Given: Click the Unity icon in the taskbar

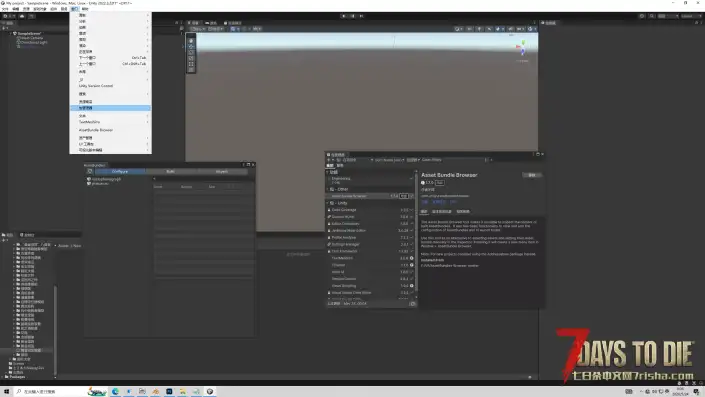Looking at the screenshot, I should tap(210, 392).
